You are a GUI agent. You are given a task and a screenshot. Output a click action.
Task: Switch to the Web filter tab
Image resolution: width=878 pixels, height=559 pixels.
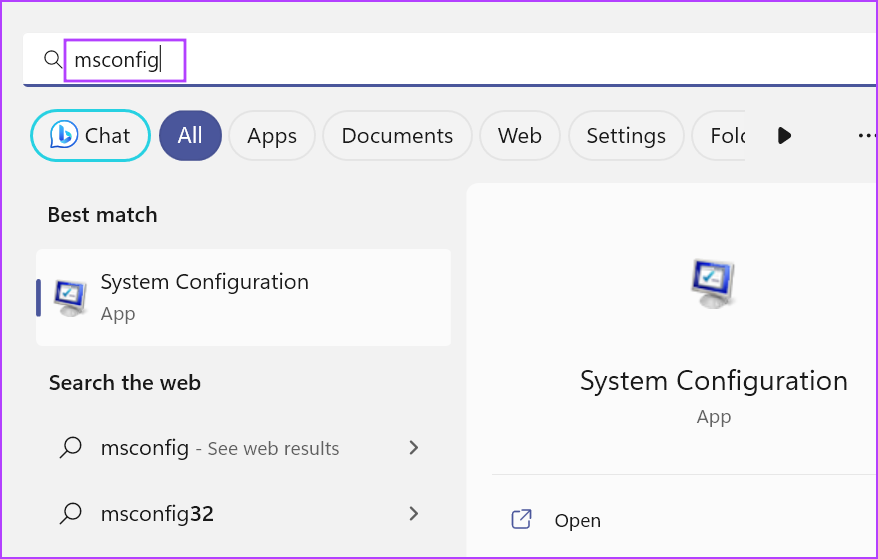[520, 136]
